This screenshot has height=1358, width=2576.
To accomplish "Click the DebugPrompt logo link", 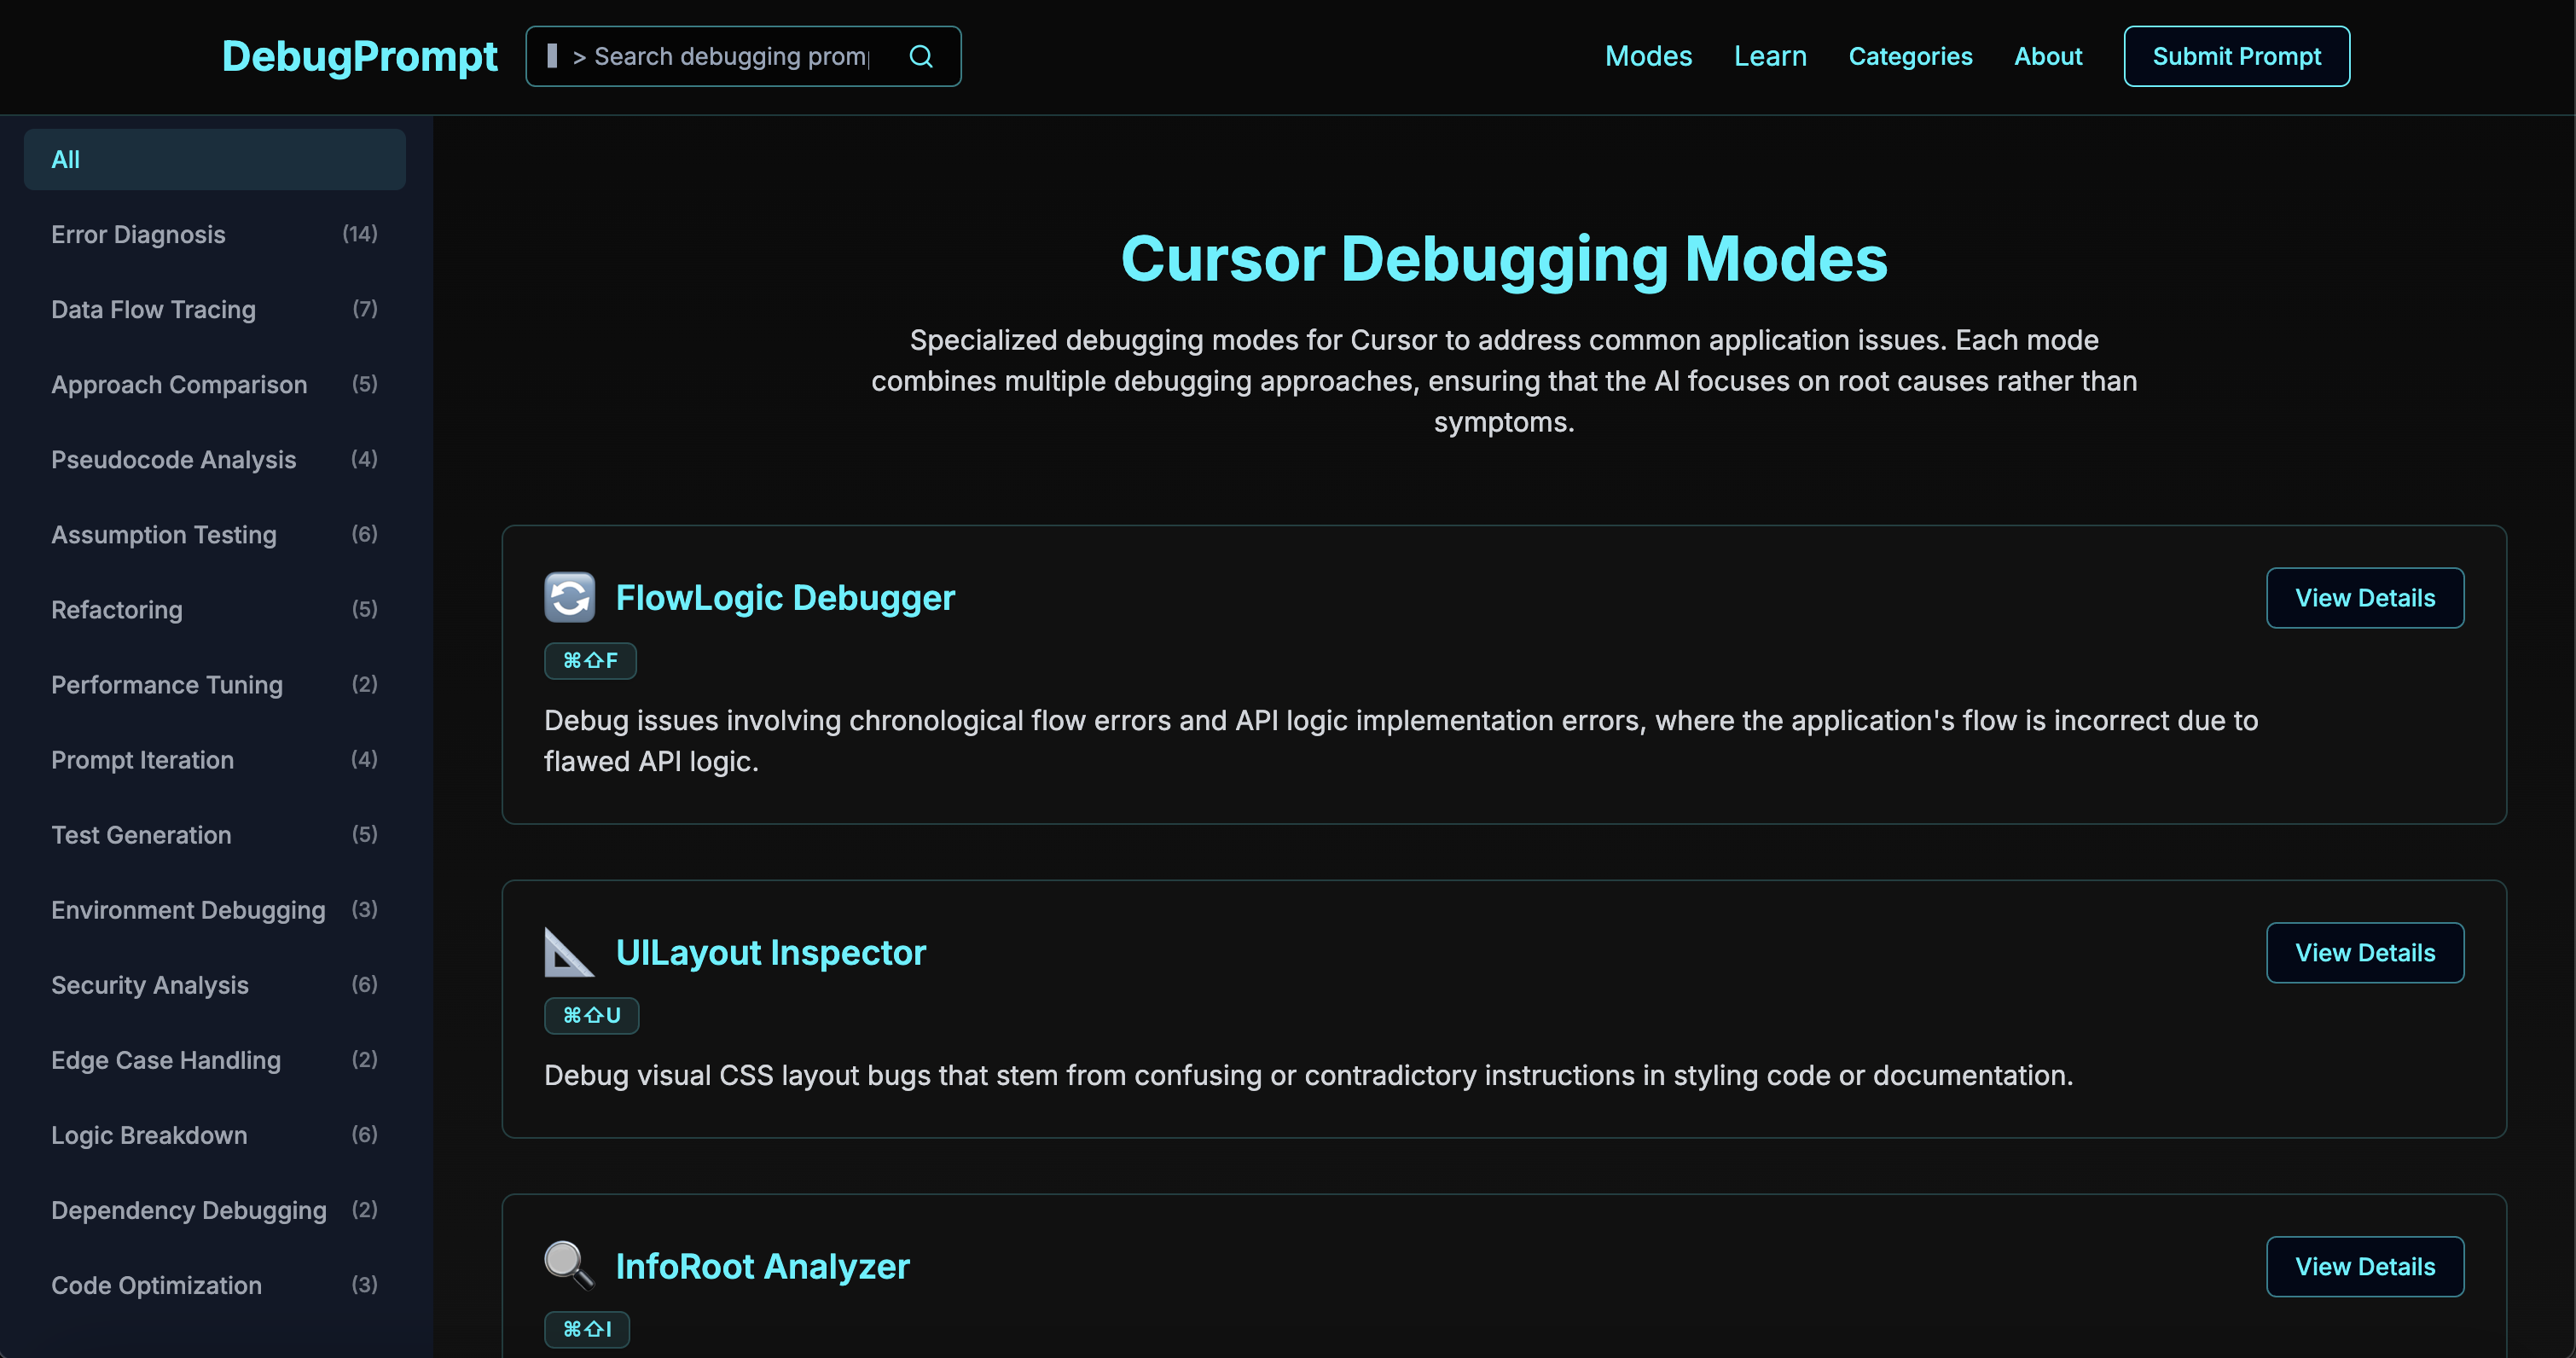I will click(359, 57).
